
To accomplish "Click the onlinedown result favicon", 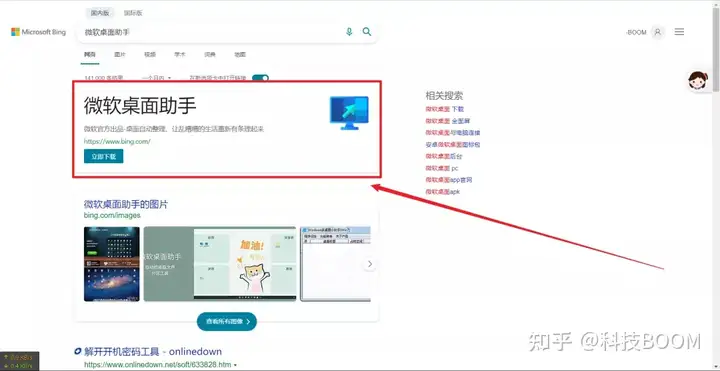I will coord(78,352).
